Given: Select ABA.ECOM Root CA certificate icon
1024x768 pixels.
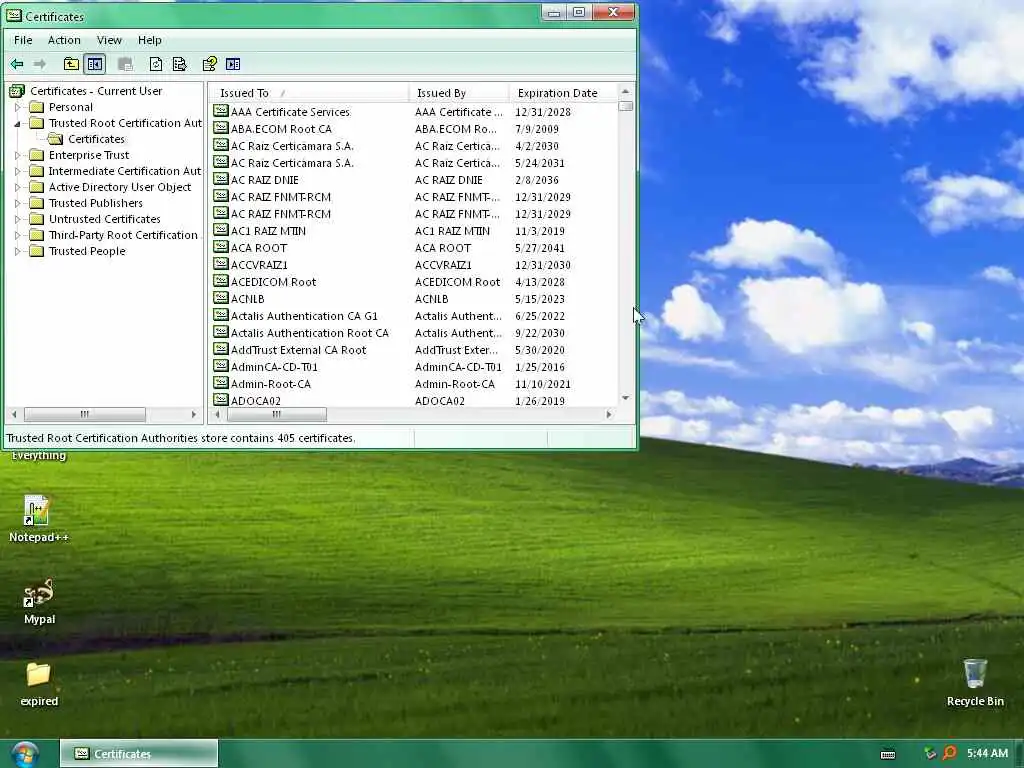Looking at the screenshot, I should [221, 129].
